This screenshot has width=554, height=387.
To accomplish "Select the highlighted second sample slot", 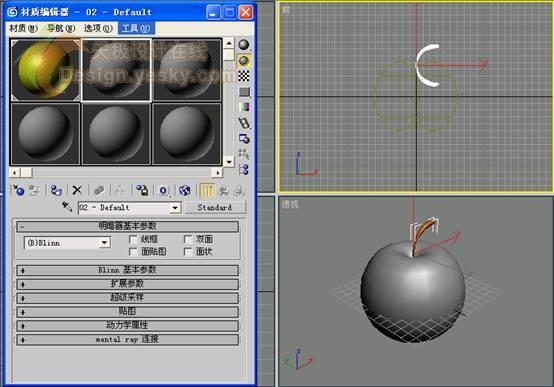I will click(x=116, y=70).
